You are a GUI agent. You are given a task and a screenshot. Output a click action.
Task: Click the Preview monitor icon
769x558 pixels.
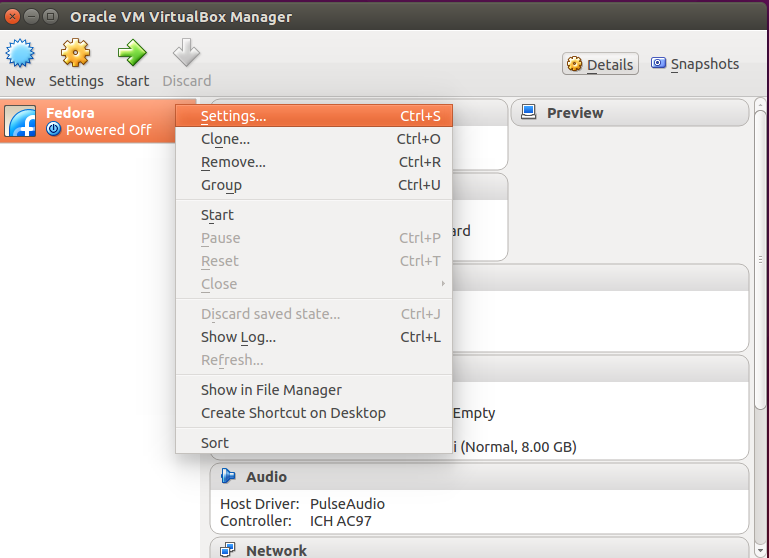click(x=529, y=112)
